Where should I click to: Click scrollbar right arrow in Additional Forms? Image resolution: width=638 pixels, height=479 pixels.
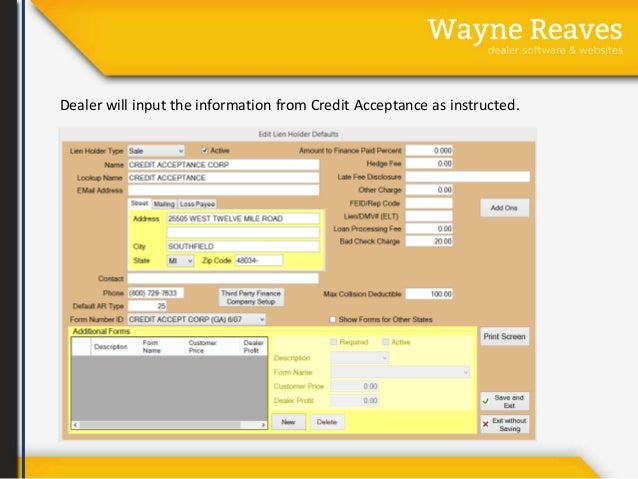[263, 425]
